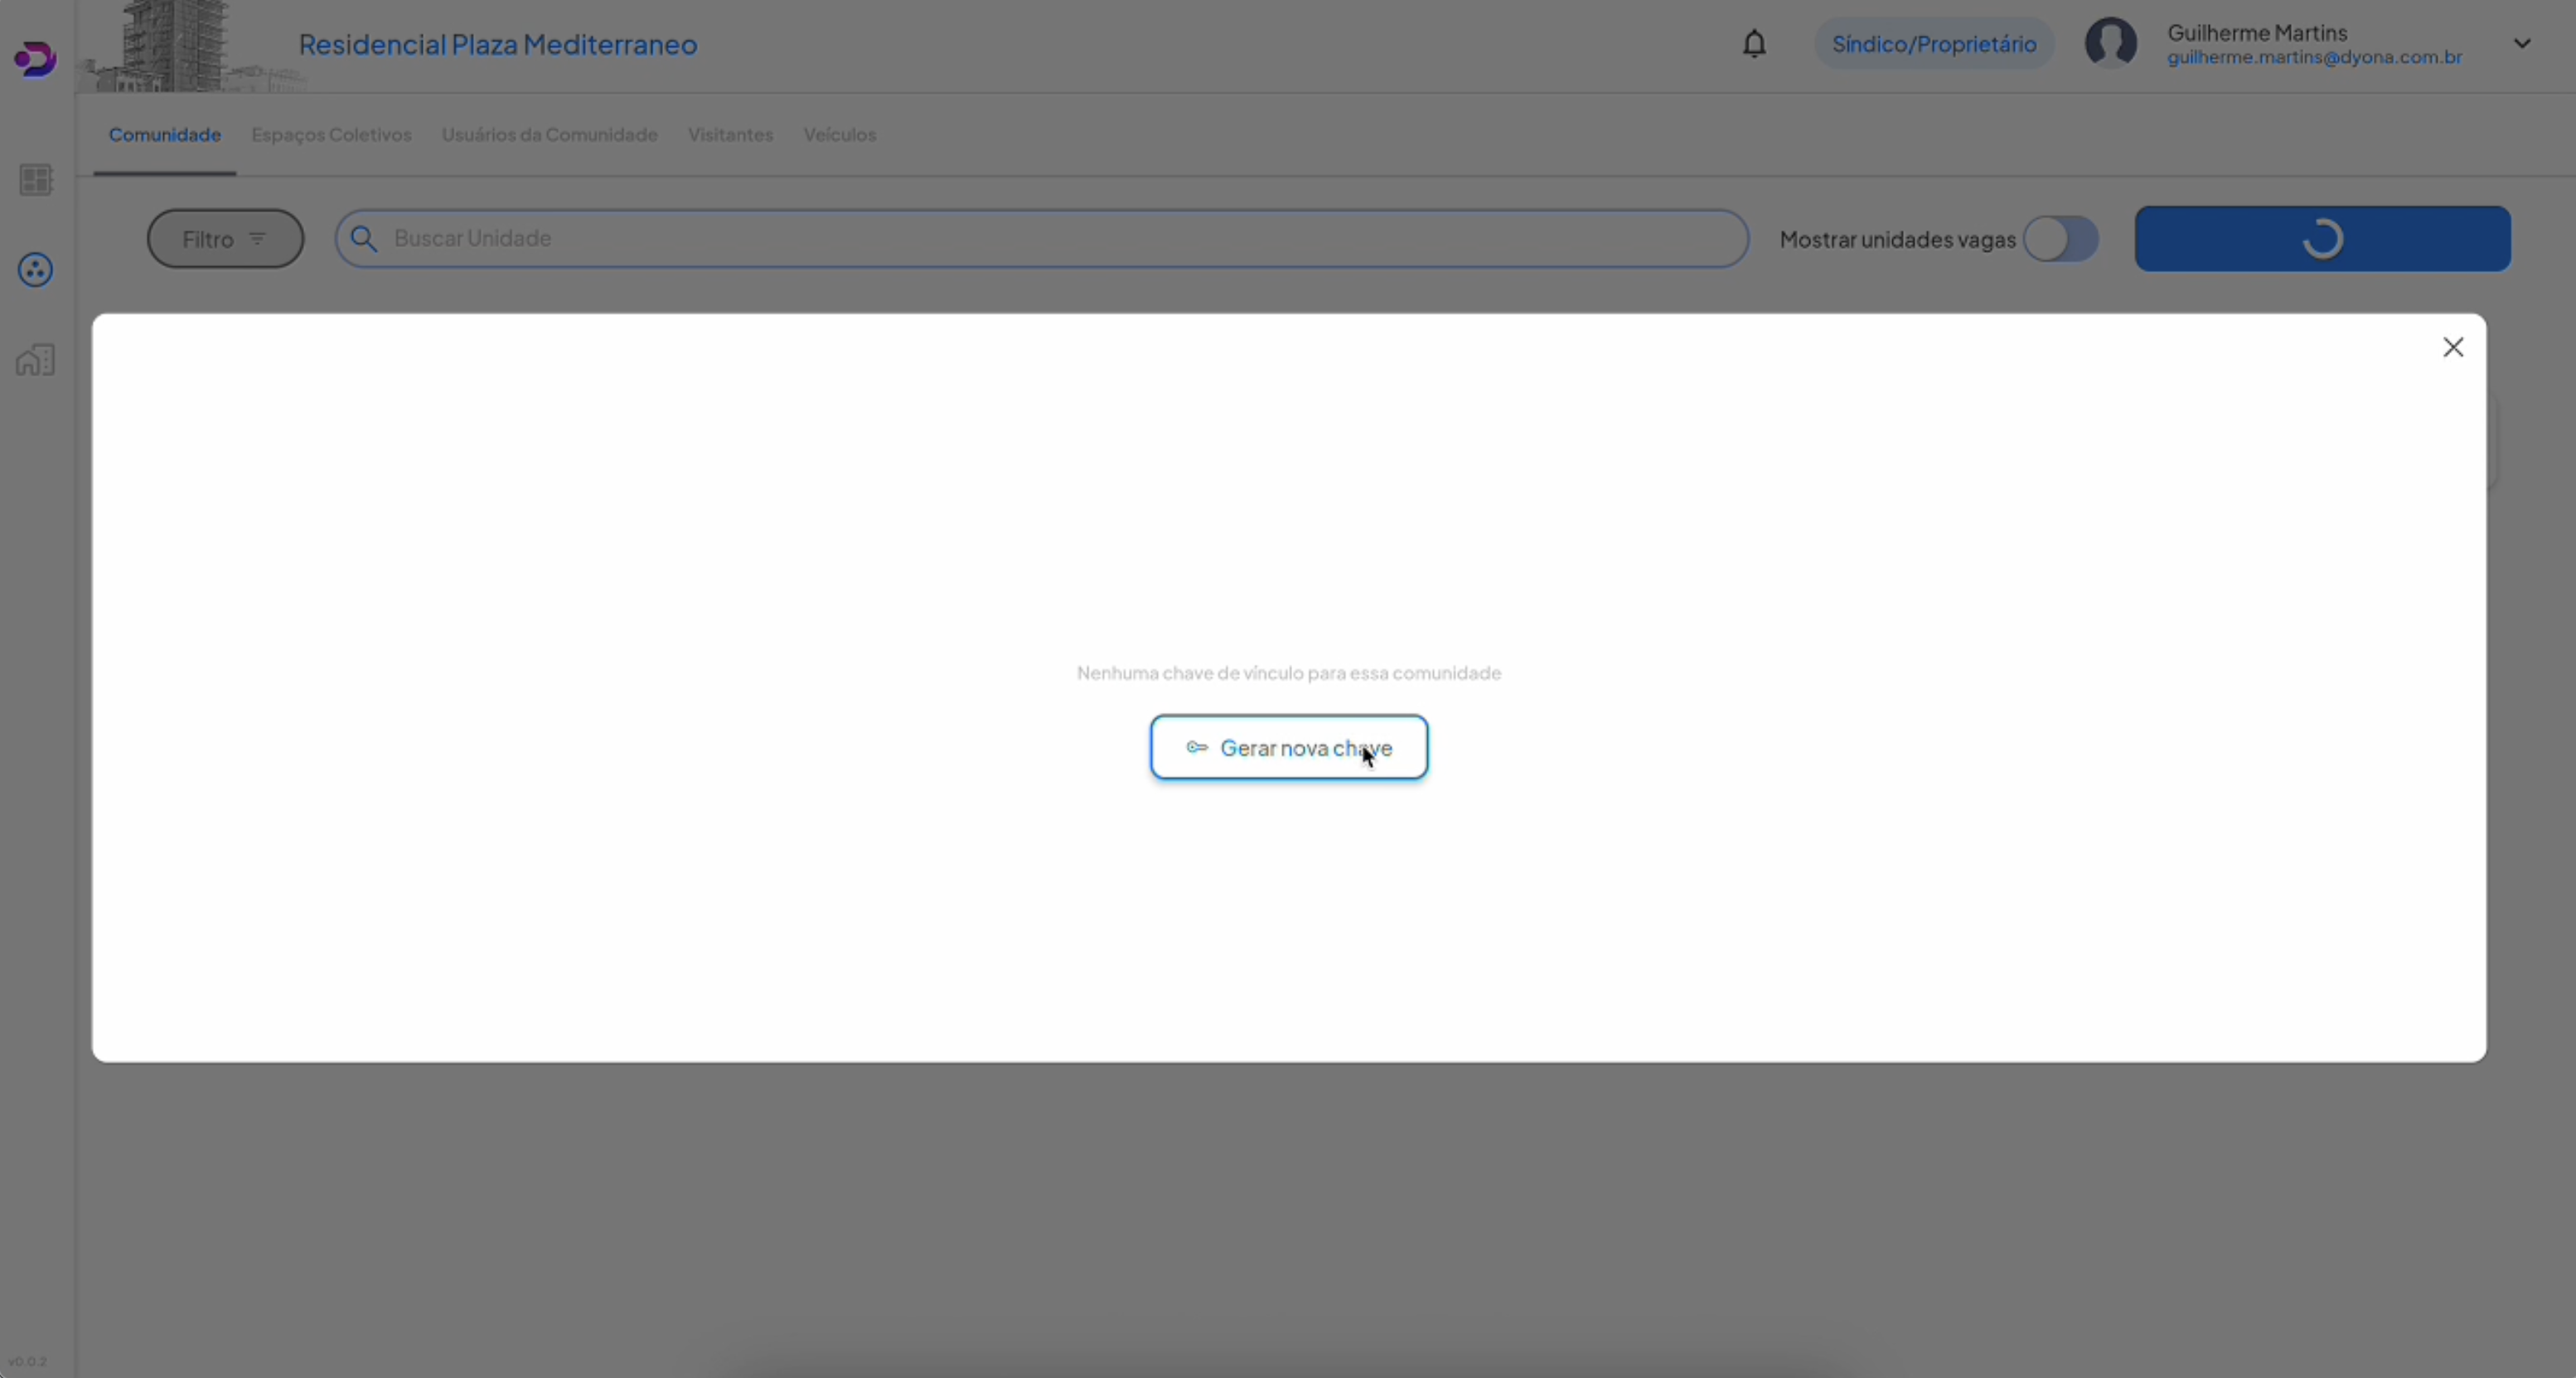Viewport: 2576px width, 1378px height.
Task: Switch to Usuários da Comunidade tab
Action: point(549,135)
